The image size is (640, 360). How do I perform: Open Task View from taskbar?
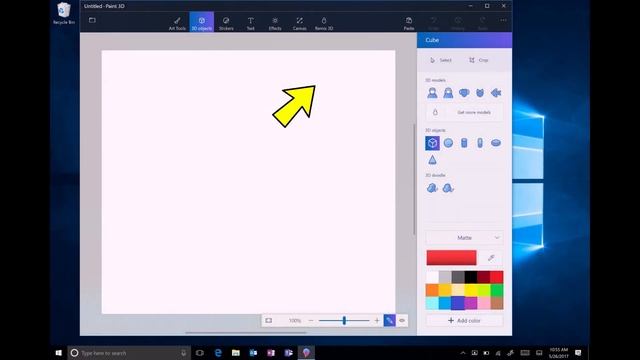click(200, 353)
